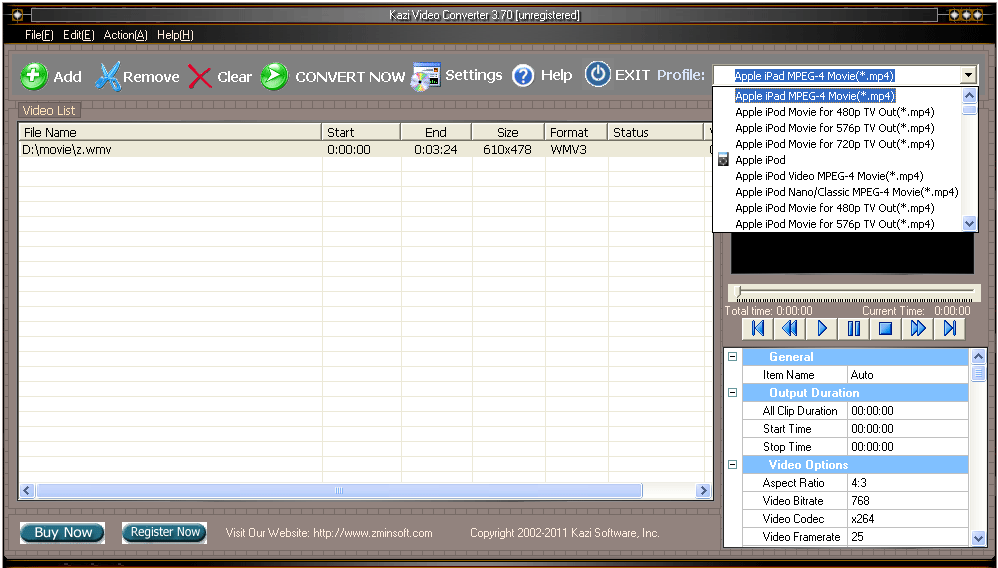
Task: Click the Video Framerate 25 value
Action: (908, 537)
